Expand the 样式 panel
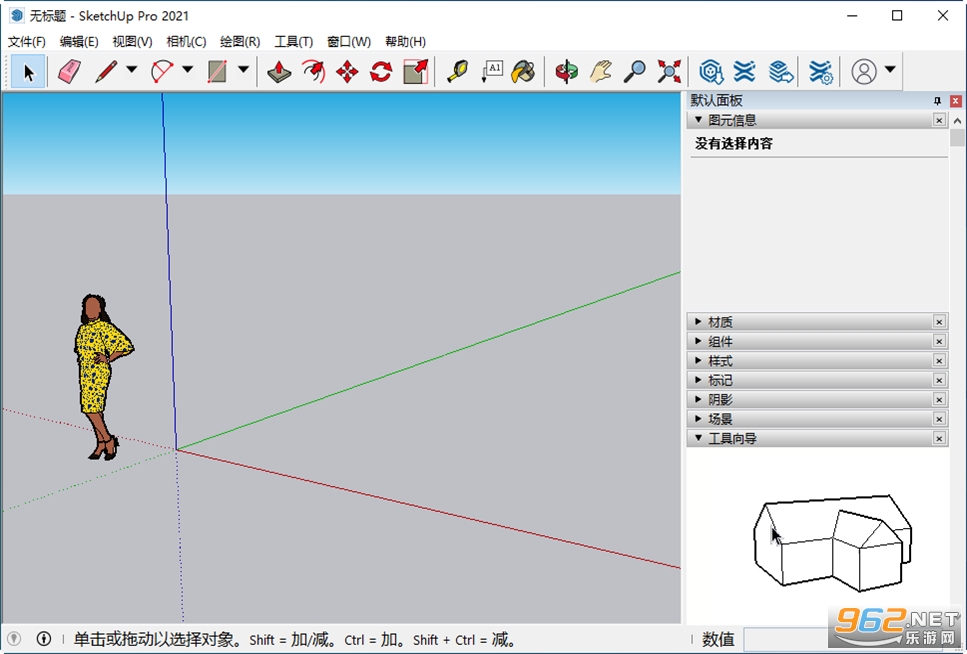Screen dimensions: 967x654 pyautogui.click(x=699, y=360)
